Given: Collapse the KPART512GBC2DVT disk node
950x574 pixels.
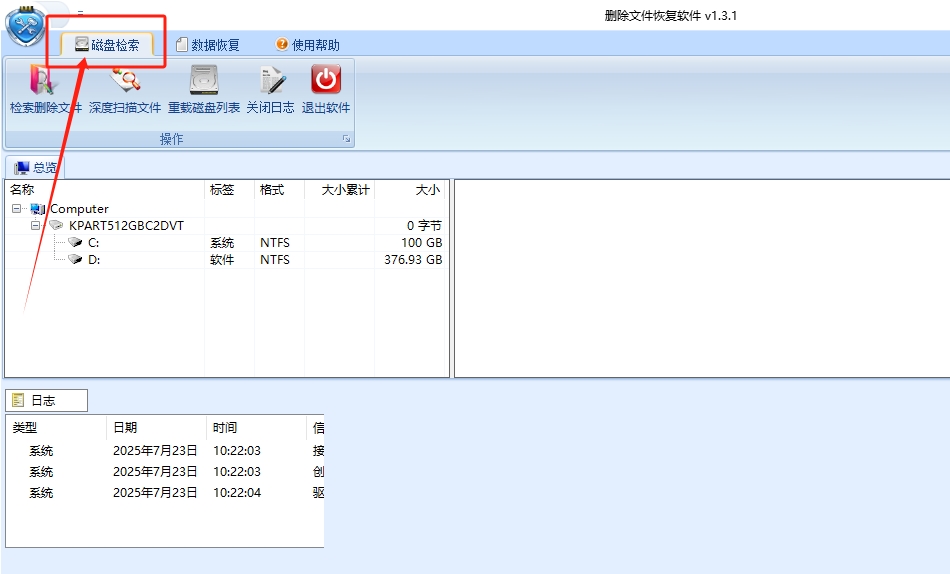Looking at the screenshot, I should coord(36,225).
